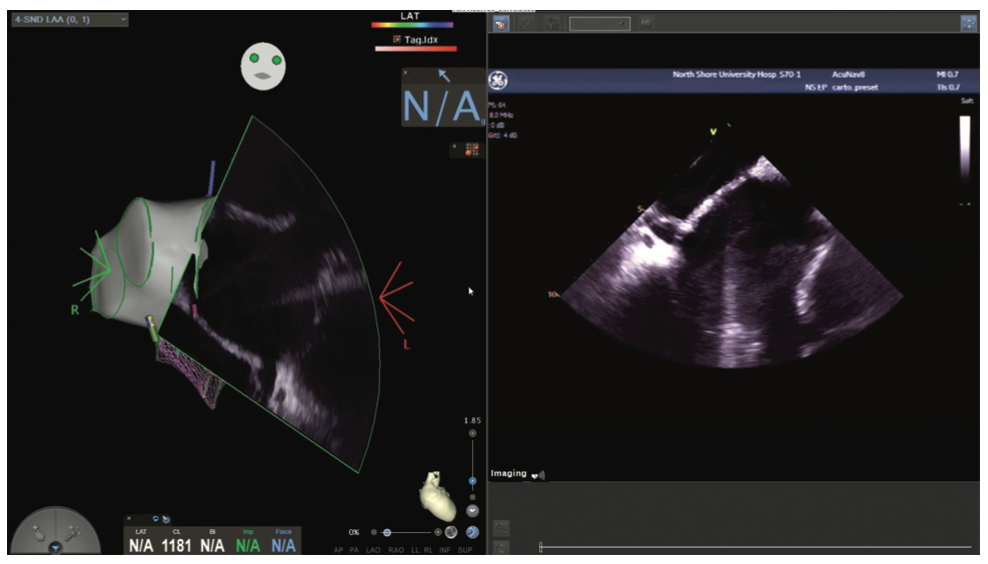This screenshot has height=564, width=988.
Task: Close the small point-tags widget
Action: point(454,146)
